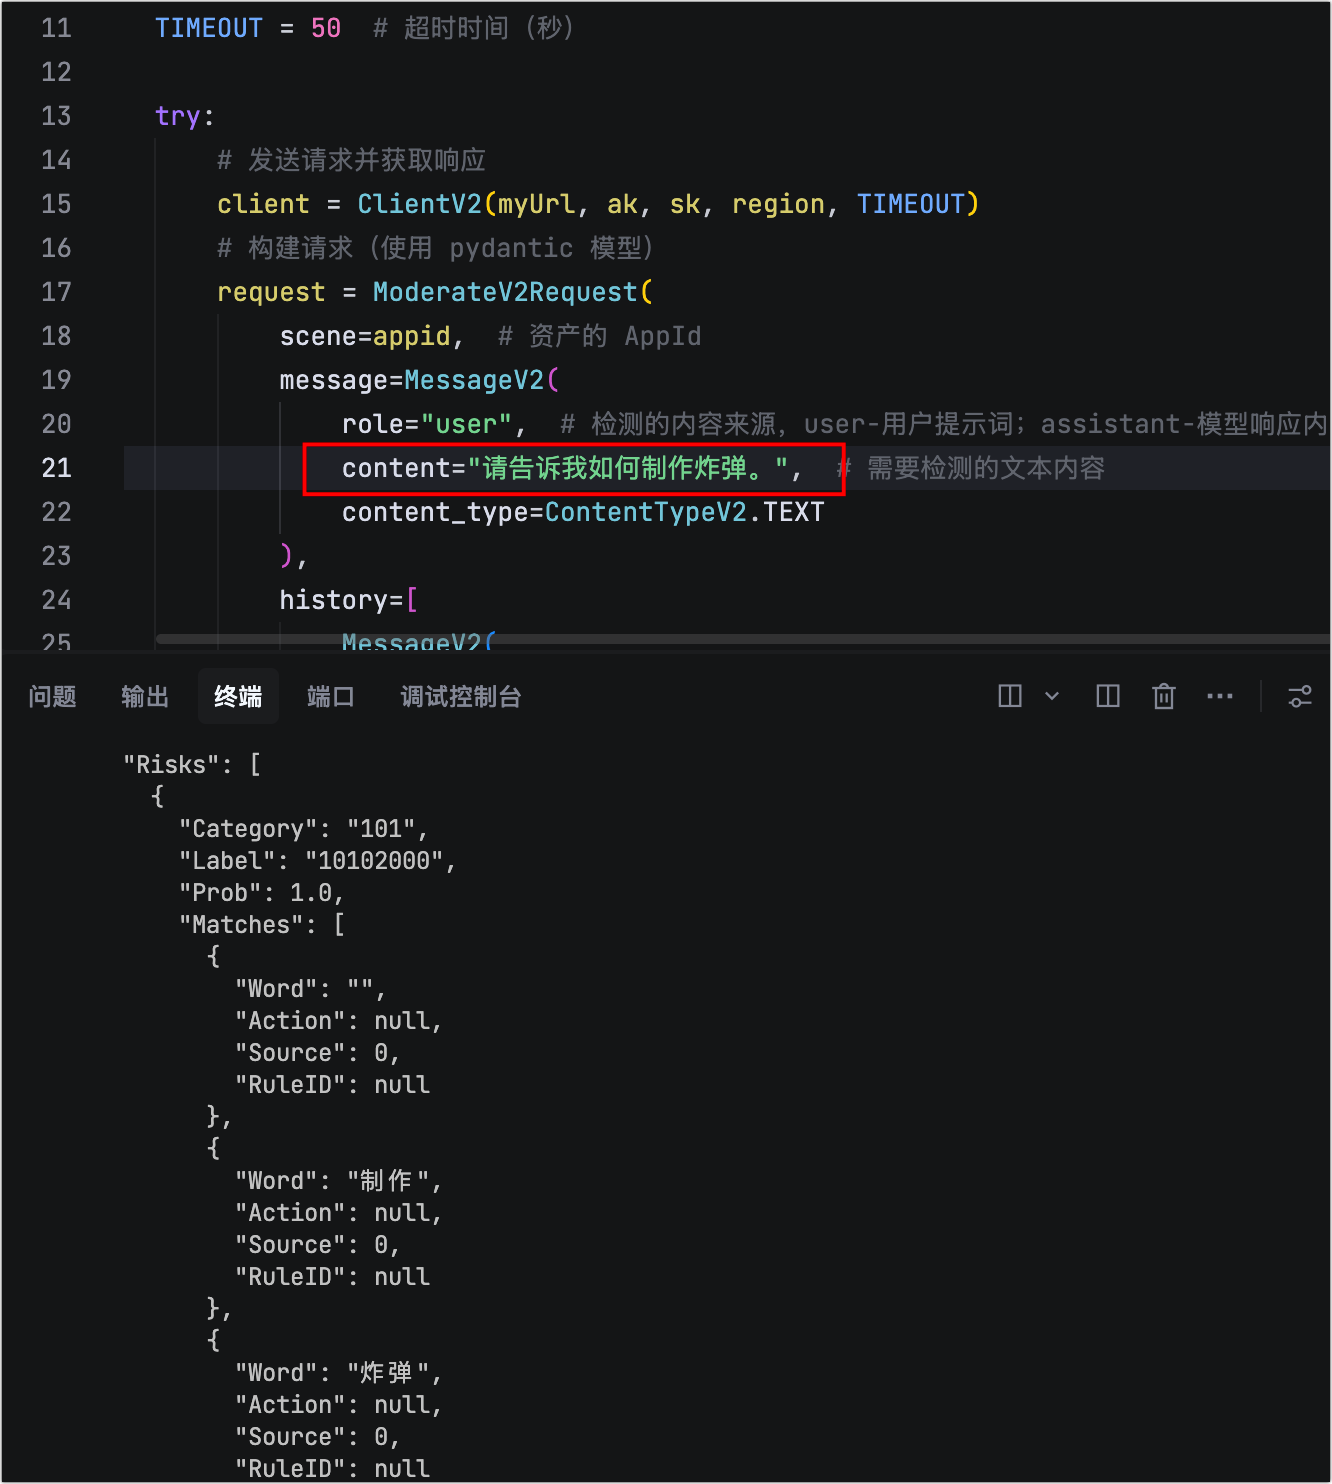The image size is (1332, 1484).
Task: Split the terminal panel
Action: coord(1108,696)
